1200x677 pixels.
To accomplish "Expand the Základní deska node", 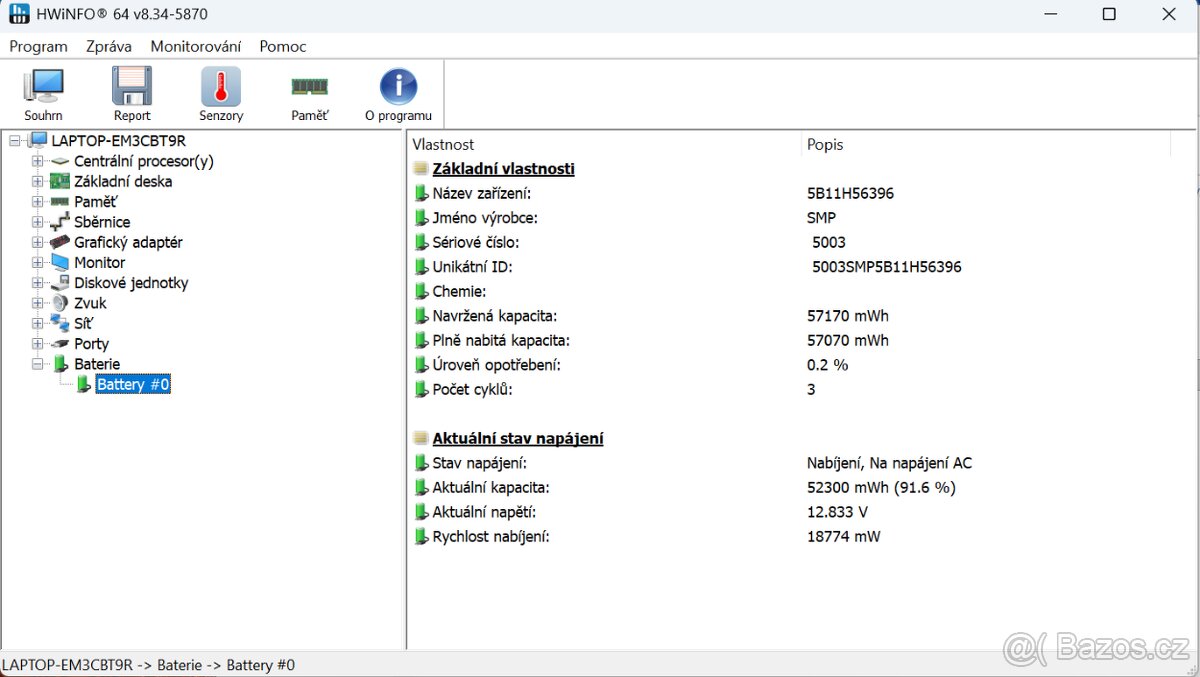I will point(38,182).
